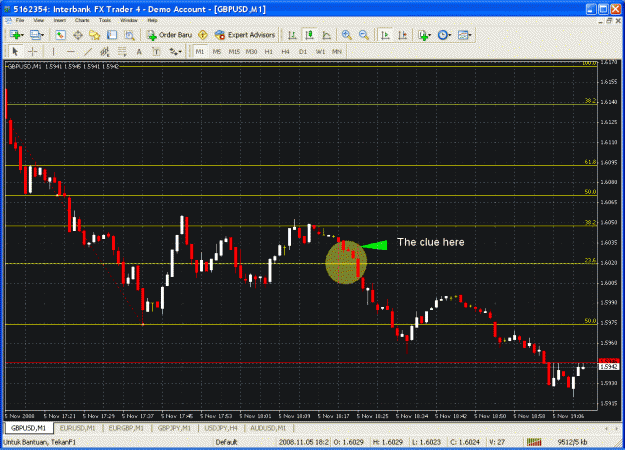Switch to the GBPJPY,M1 chart tab
625x450 pixels.
pyautogui.click(x=174, y=428)
